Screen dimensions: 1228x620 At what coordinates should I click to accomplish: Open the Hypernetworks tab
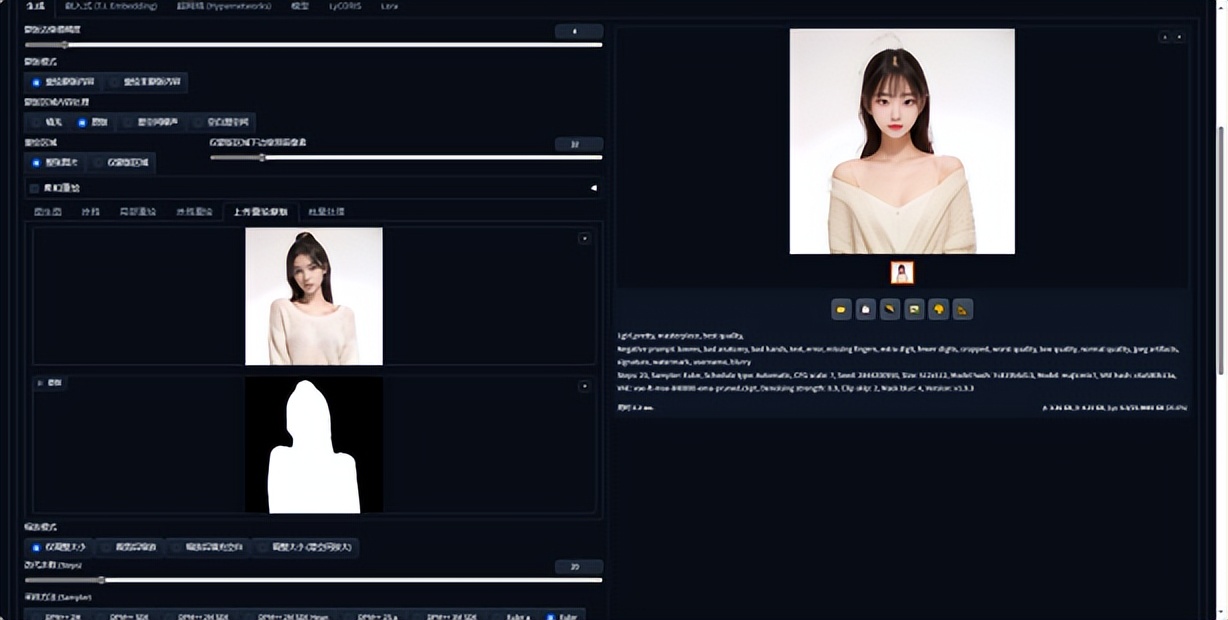223,6
